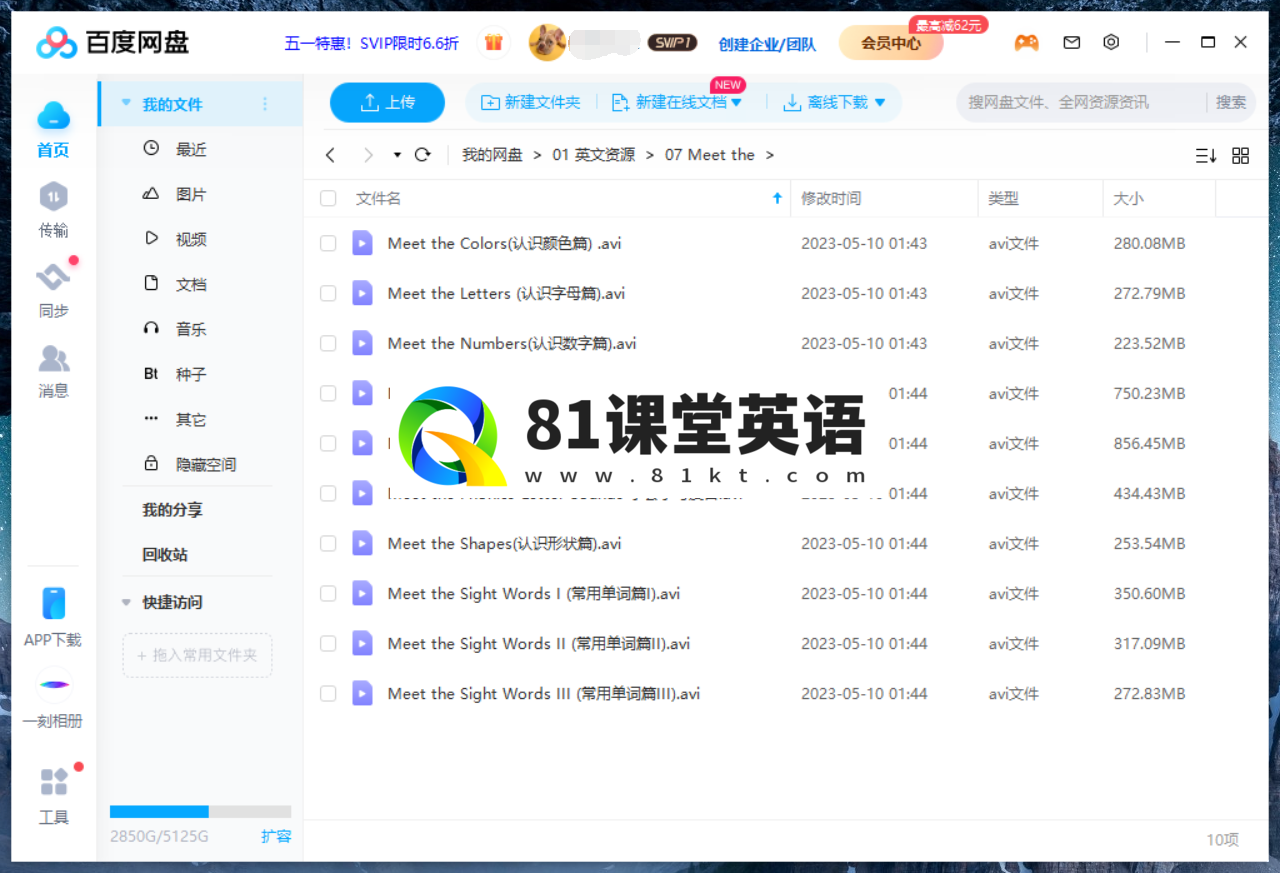This screenshot has width=1280, height=873.
Task: Click the 扩容 link
Action: 276,836
